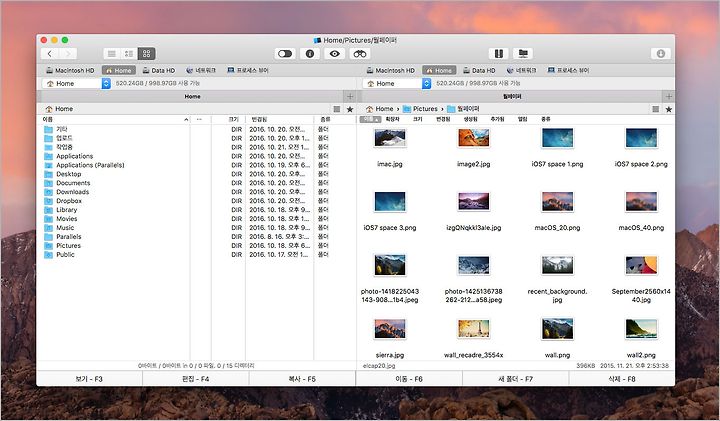
Task: Toggle the hidden files switch in toolbar
Action: coord(285,54)
